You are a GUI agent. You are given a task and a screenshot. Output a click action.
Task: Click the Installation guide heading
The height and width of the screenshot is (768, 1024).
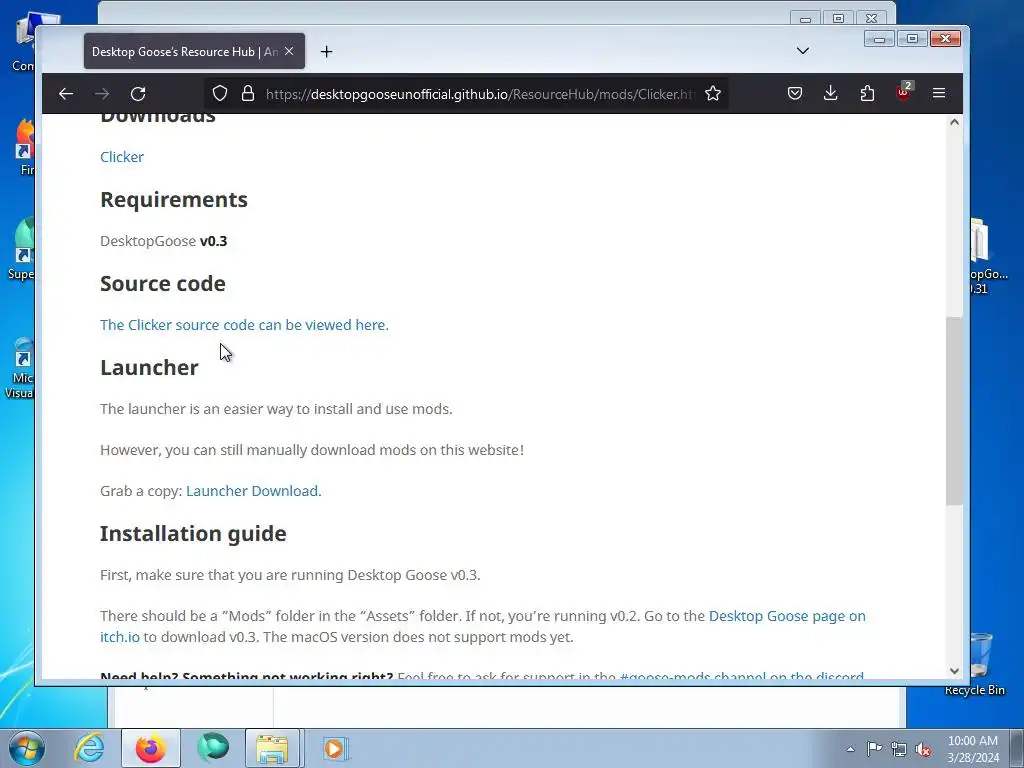click(x=193, y=534)
